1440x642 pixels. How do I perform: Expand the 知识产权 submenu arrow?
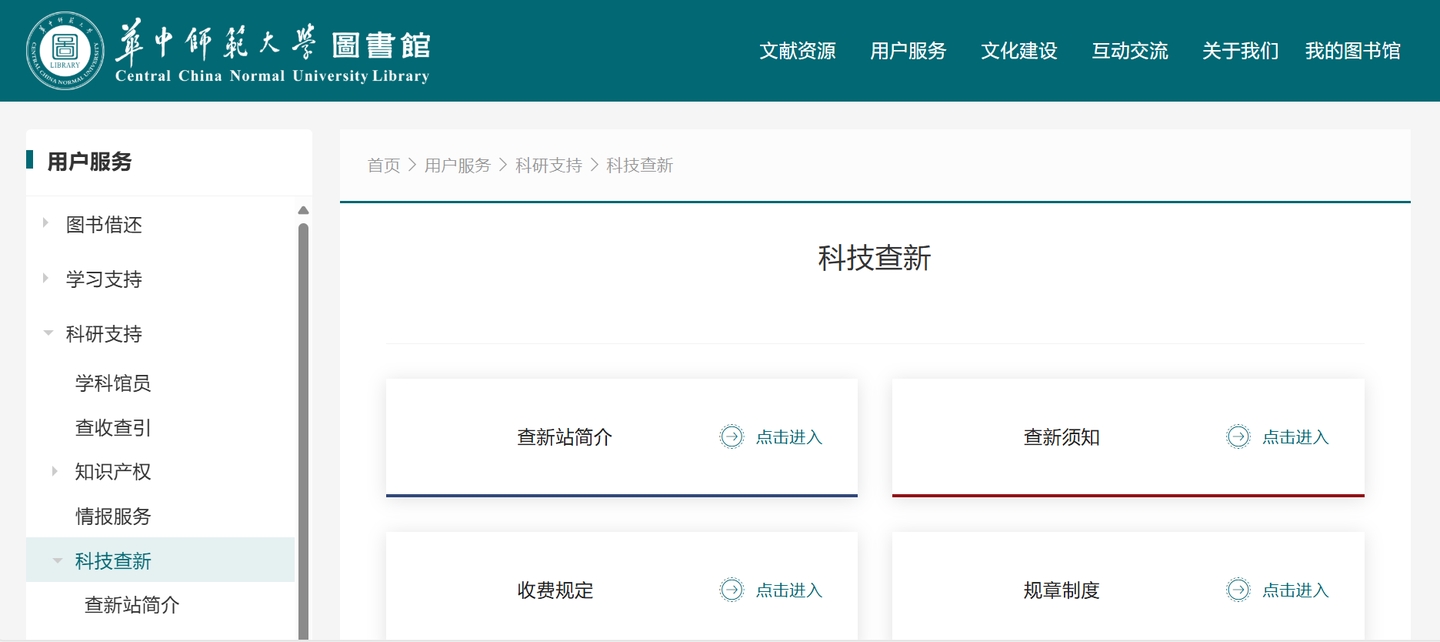(x=56, y=471)
